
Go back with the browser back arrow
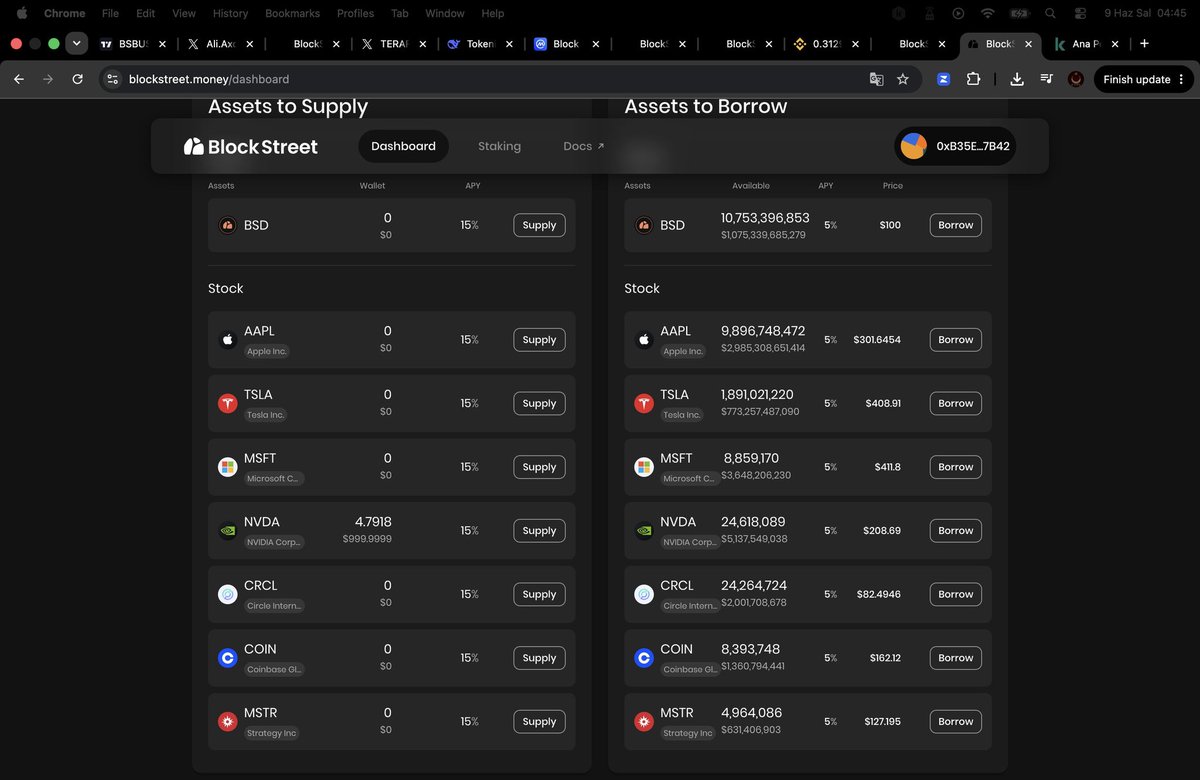point(18,79)
